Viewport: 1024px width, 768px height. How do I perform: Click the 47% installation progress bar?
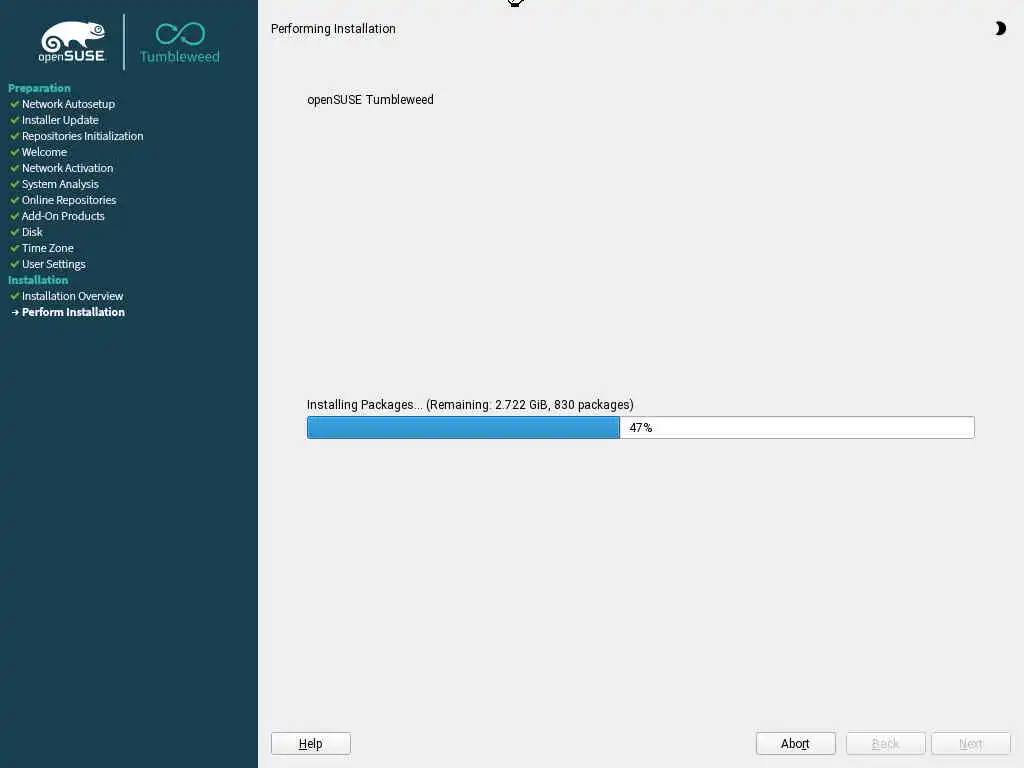point(641,427)
